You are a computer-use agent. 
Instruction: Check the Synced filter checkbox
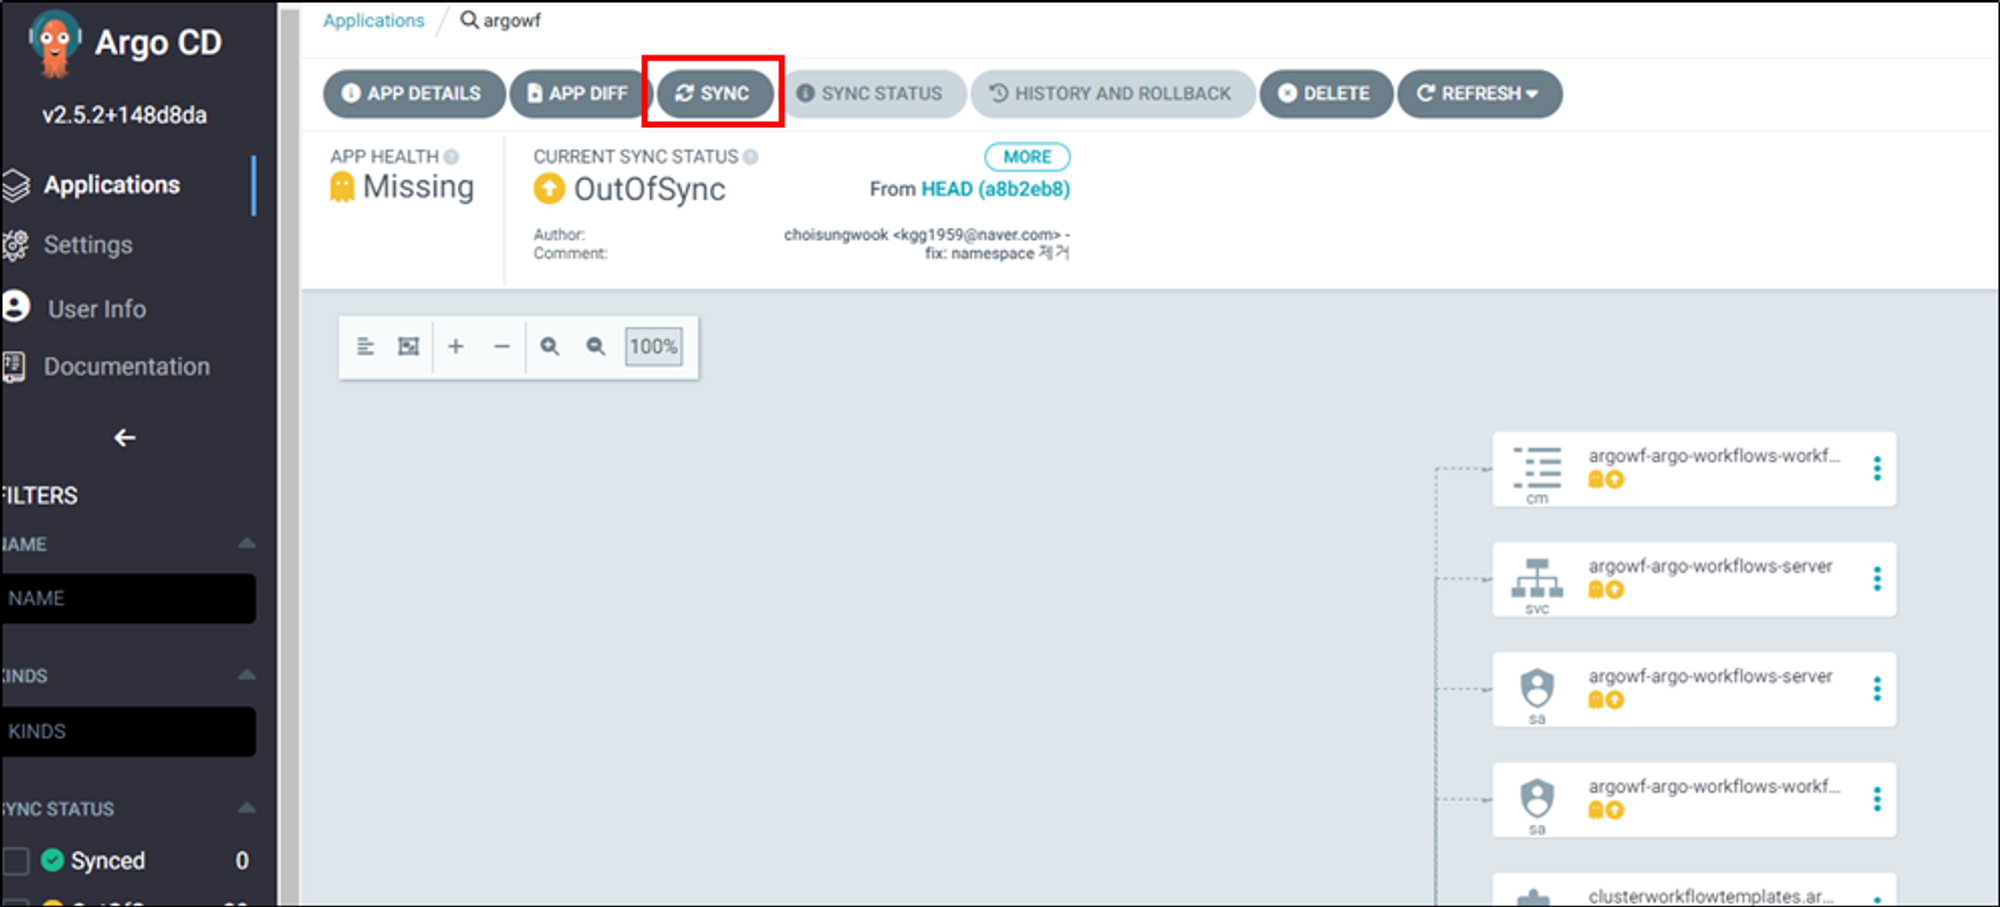tap(15, 861)
